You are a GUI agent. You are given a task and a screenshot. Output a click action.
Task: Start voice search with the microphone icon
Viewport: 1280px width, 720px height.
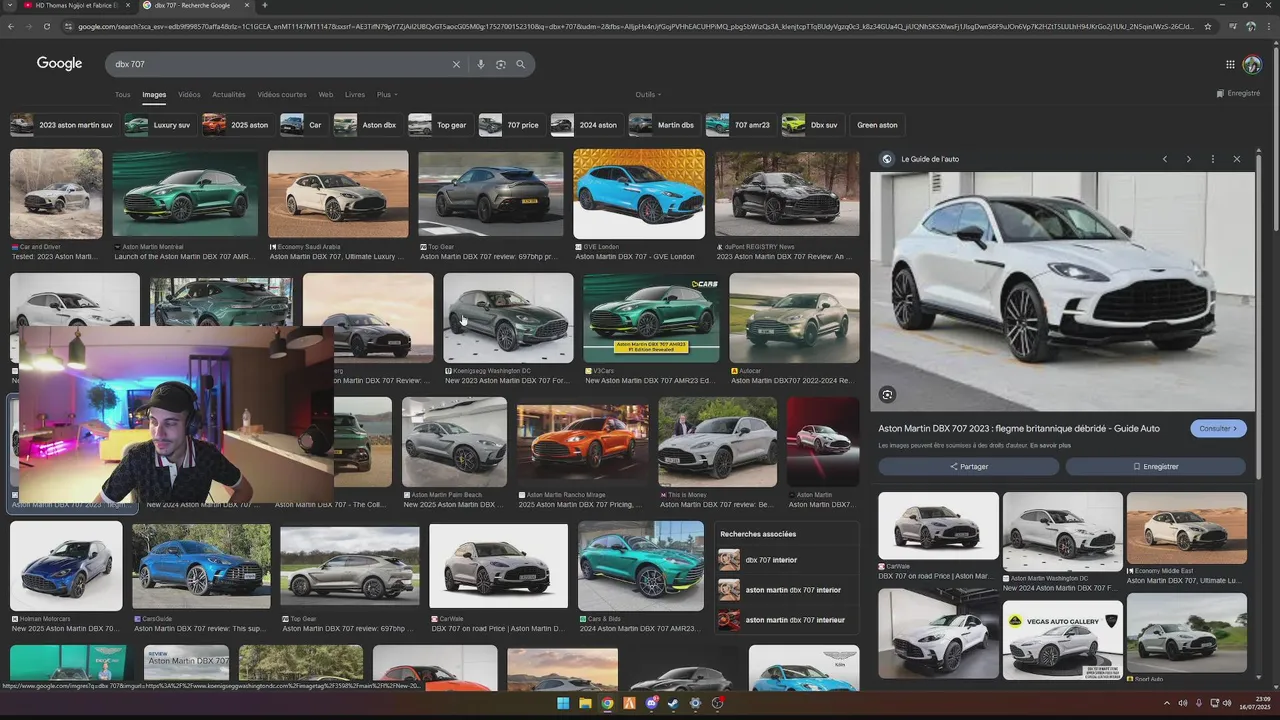[x=481, y=64]
